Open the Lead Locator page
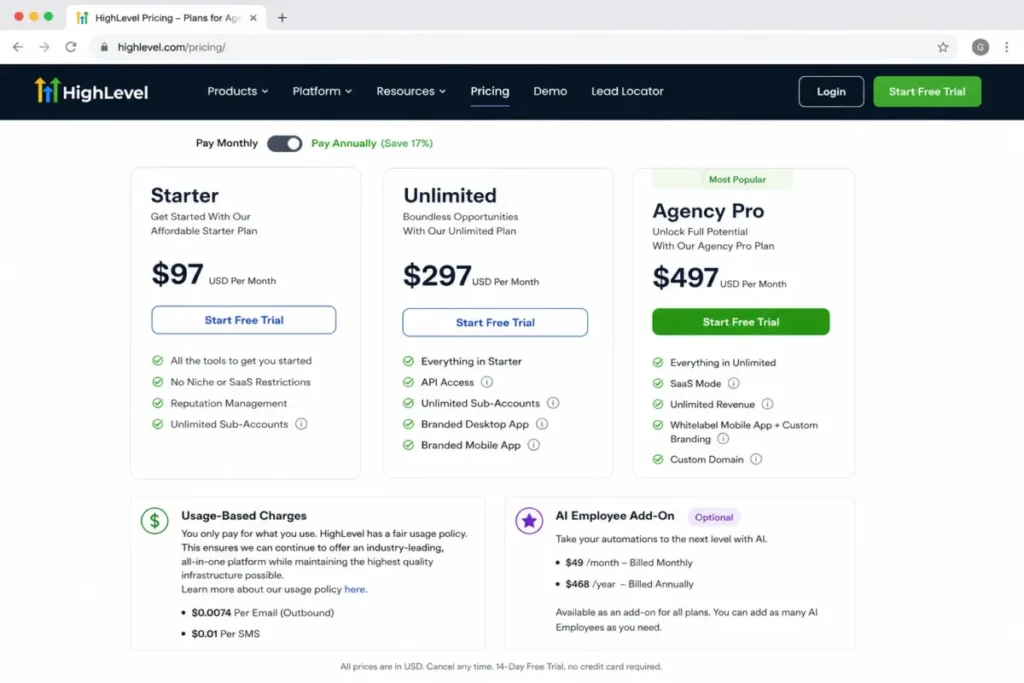 (627, 91)
